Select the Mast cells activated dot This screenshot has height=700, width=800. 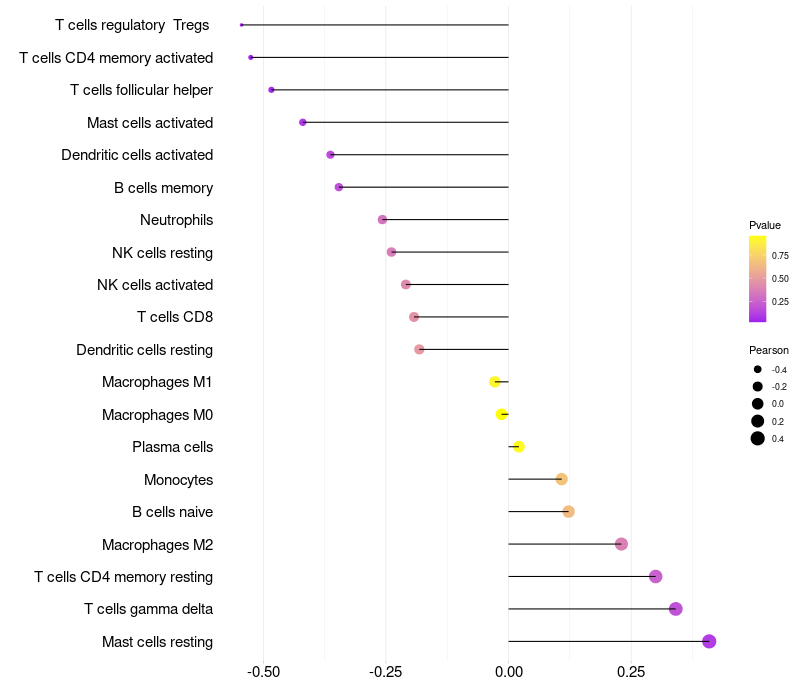[x=303, y=122]
